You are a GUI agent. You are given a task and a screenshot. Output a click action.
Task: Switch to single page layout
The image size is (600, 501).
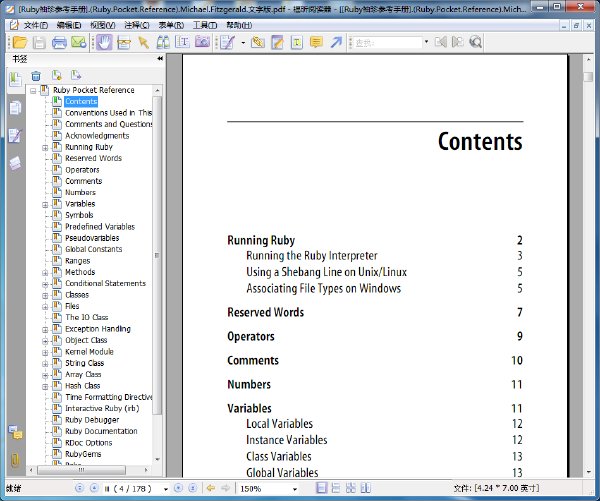click(321, 488)
